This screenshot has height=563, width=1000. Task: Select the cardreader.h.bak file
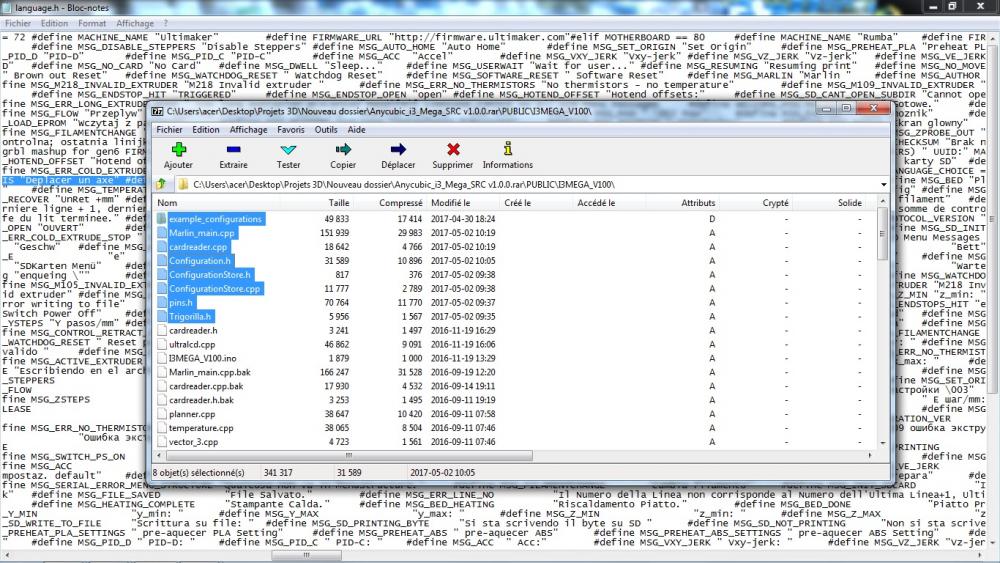point(202,400)
